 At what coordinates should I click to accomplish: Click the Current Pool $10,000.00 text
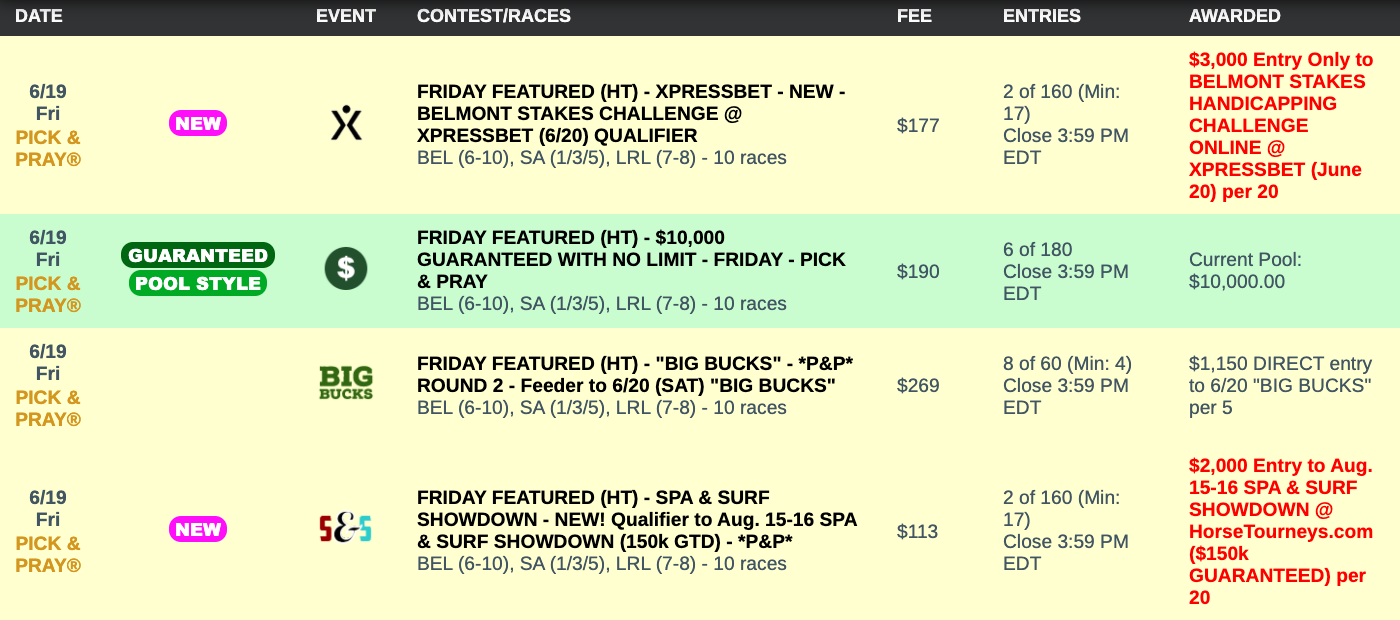1244,271
